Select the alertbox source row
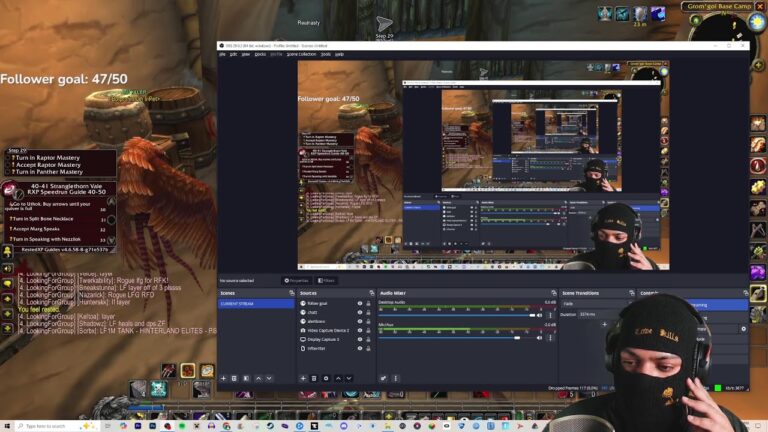768x432 pixels. 336,321
